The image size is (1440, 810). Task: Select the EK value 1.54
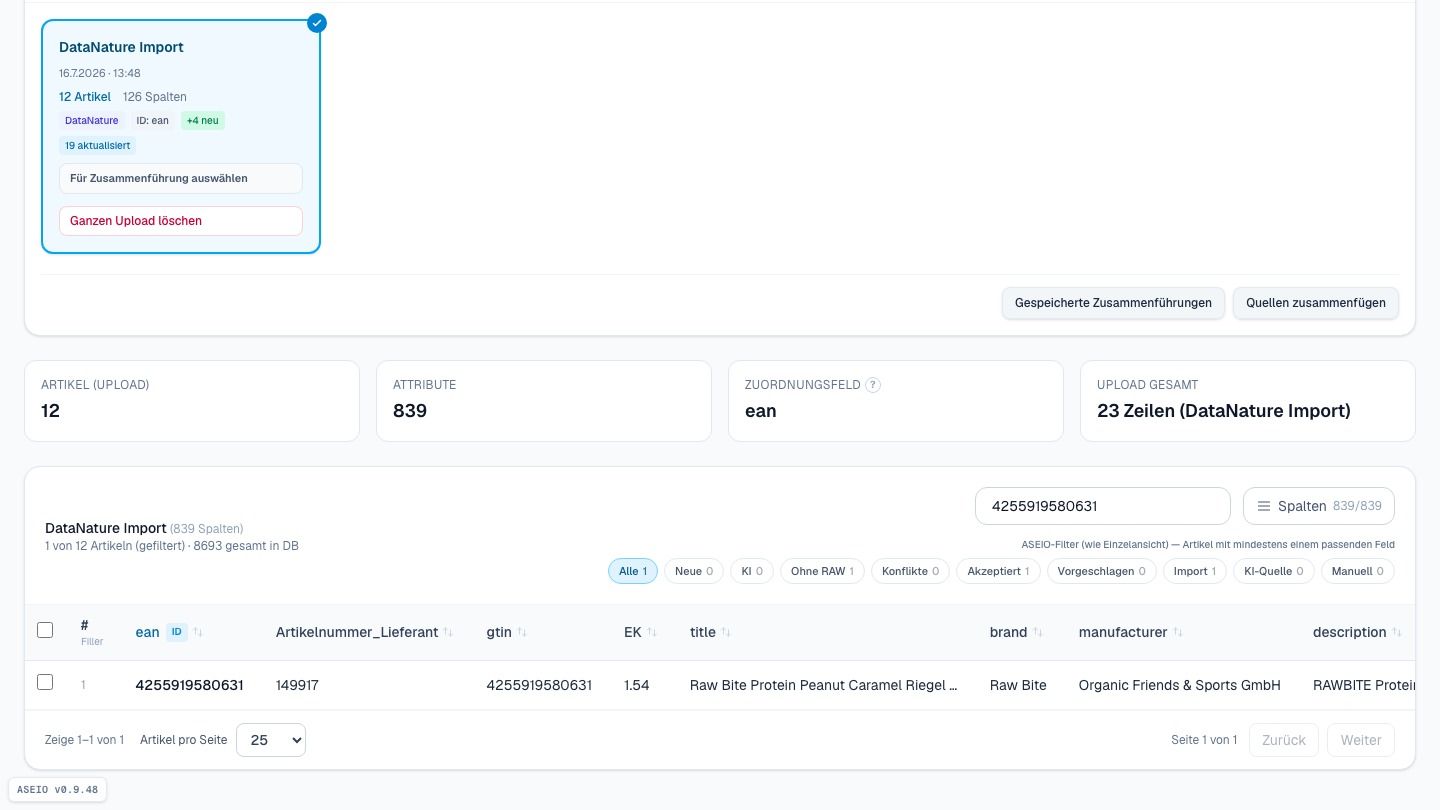click(x=637, y=685)
